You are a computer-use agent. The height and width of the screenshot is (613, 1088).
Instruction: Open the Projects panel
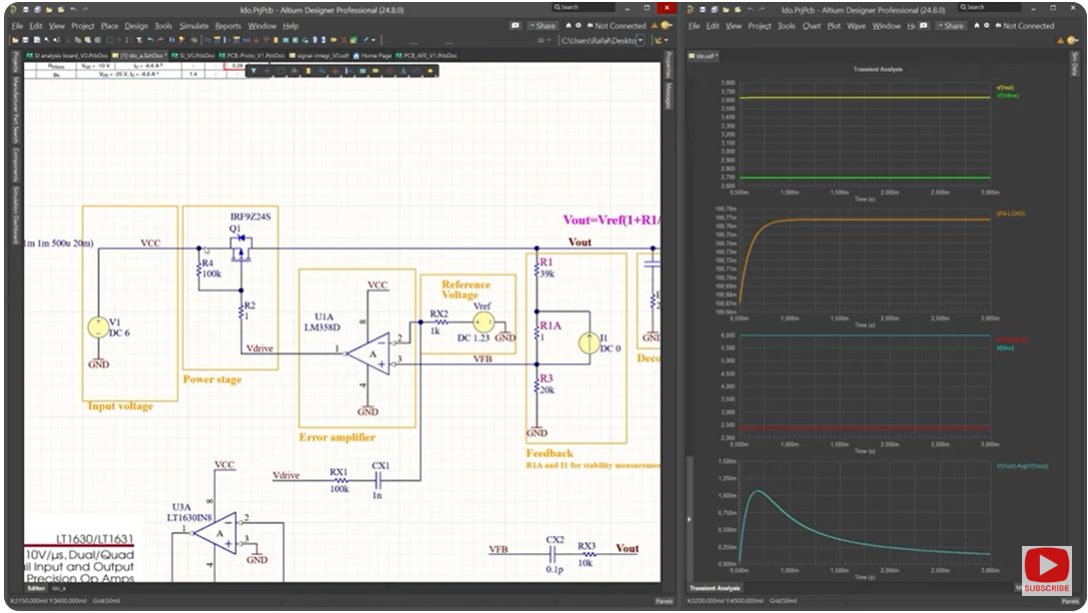[8, 60]
